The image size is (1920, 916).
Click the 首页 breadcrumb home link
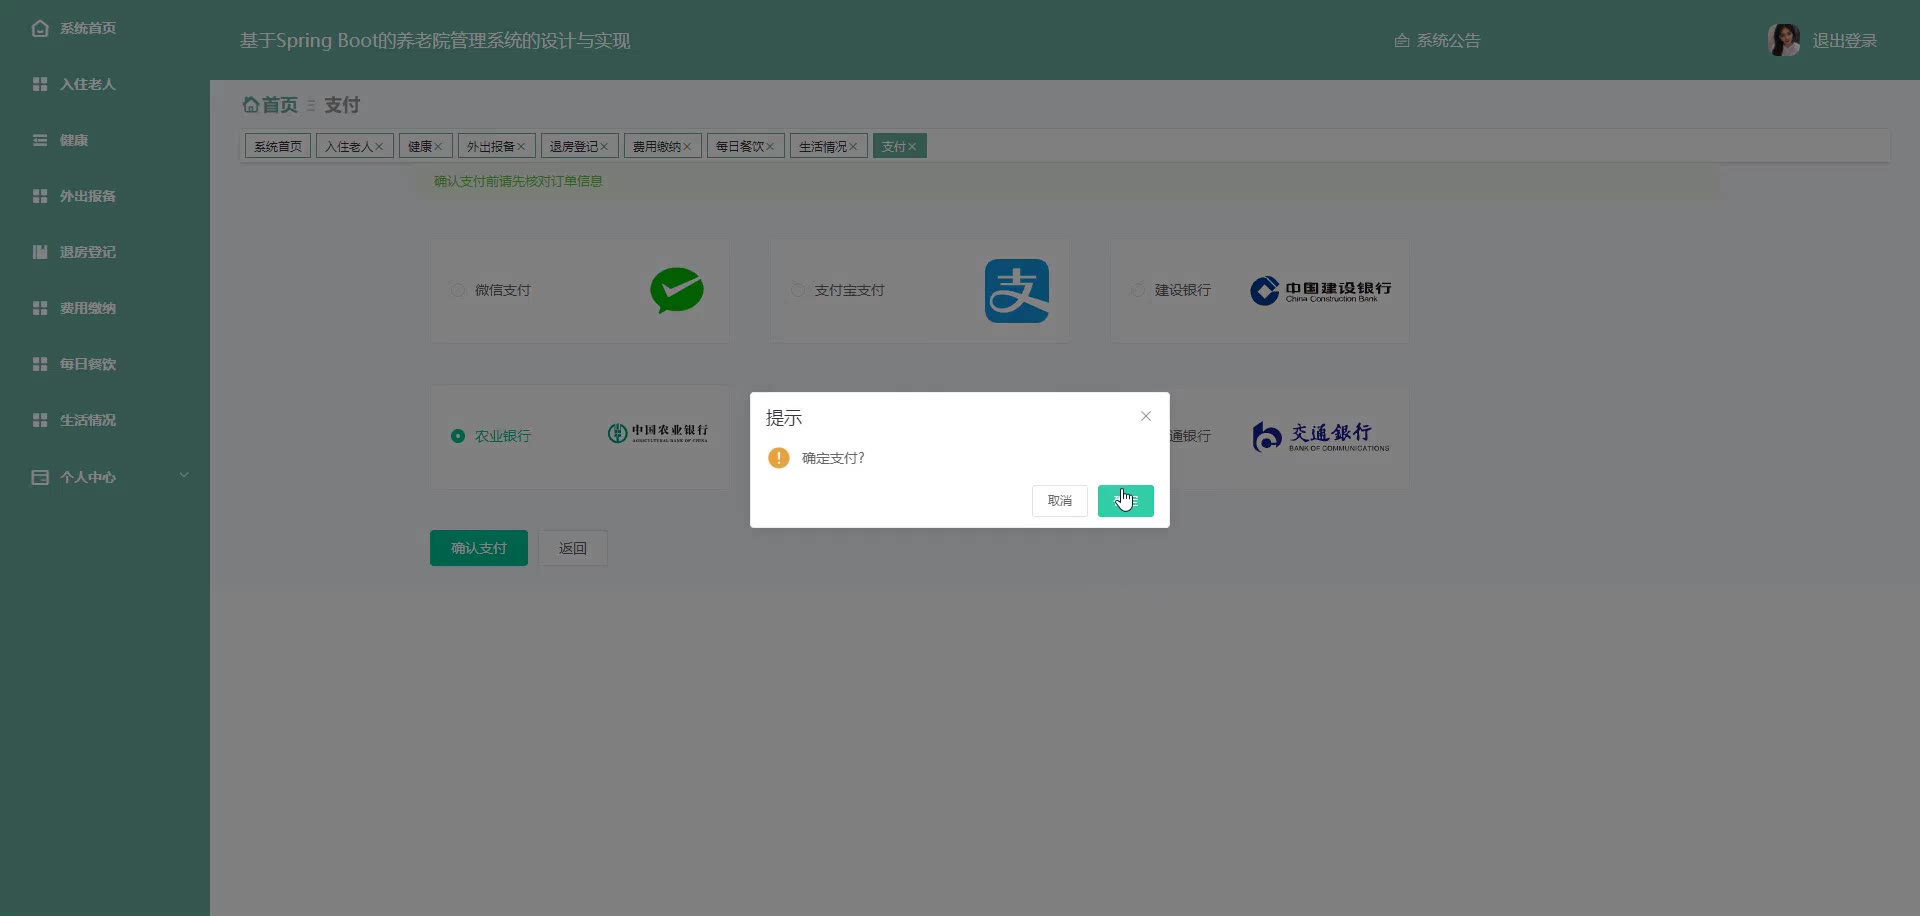tap(270, 105)
